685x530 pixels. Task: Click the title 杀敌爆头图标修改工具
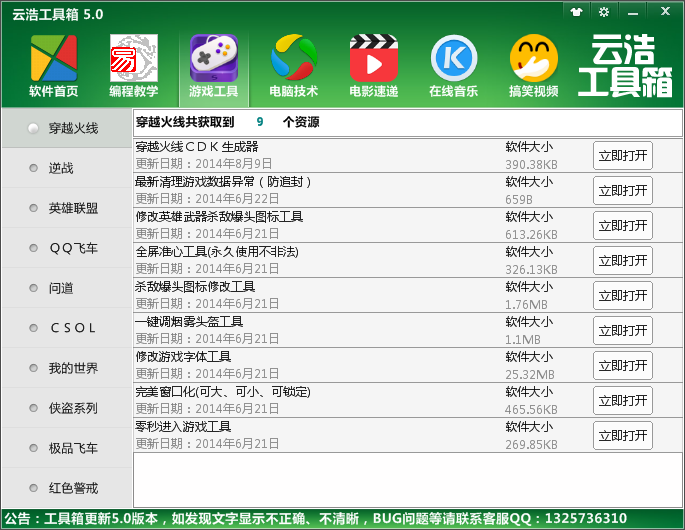[x=195, y=287]
